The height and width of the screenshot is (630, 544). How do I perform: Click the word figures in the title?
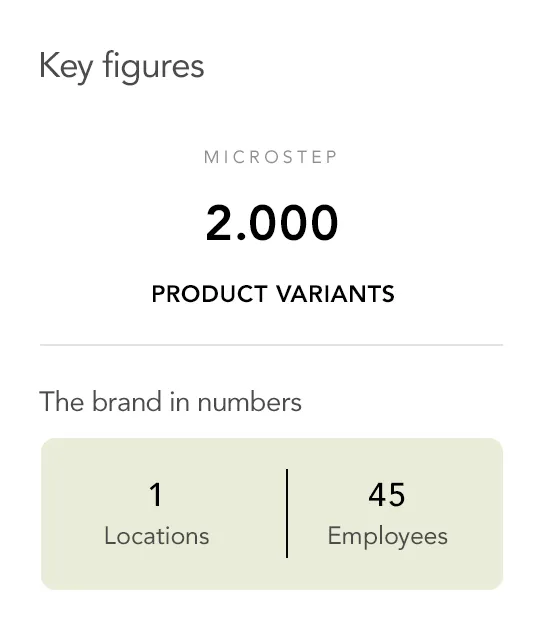(153, 67)
